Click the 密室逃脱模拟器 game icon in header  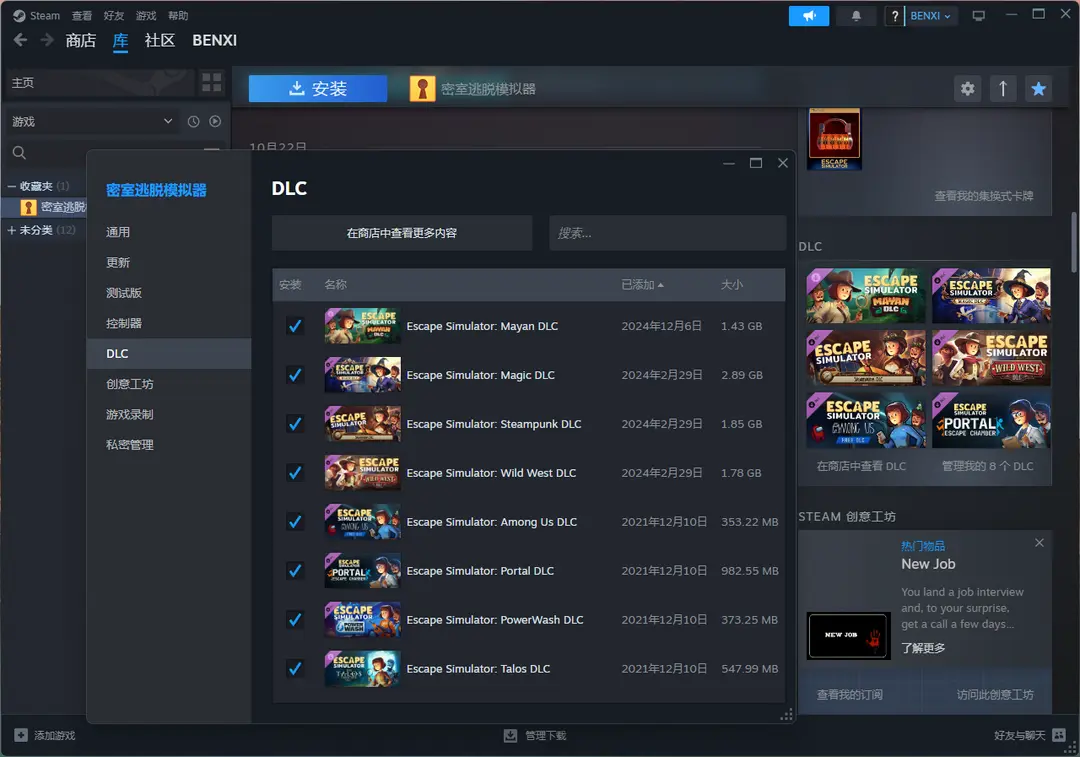pyautogui.click(x=422, y=89)
